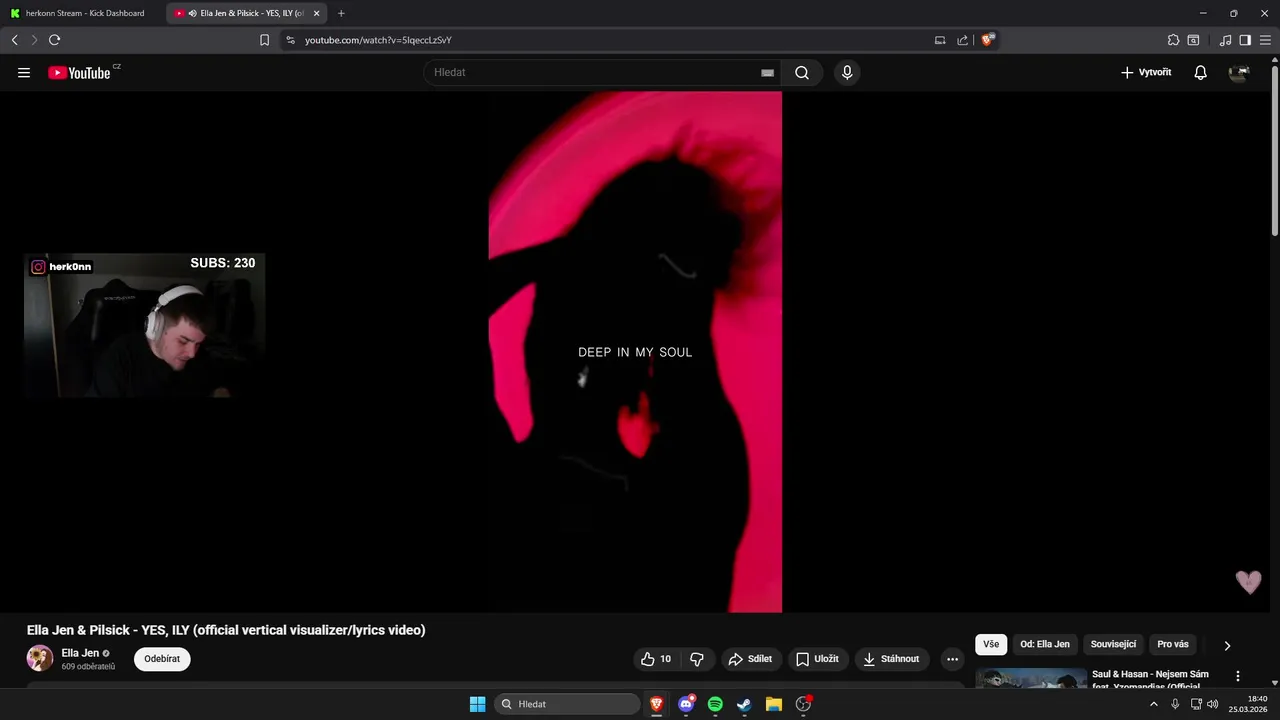Click the Windows taskbar search box
Image resolution: width=1280 pixels, height=720 pixels.
[567, 704]
